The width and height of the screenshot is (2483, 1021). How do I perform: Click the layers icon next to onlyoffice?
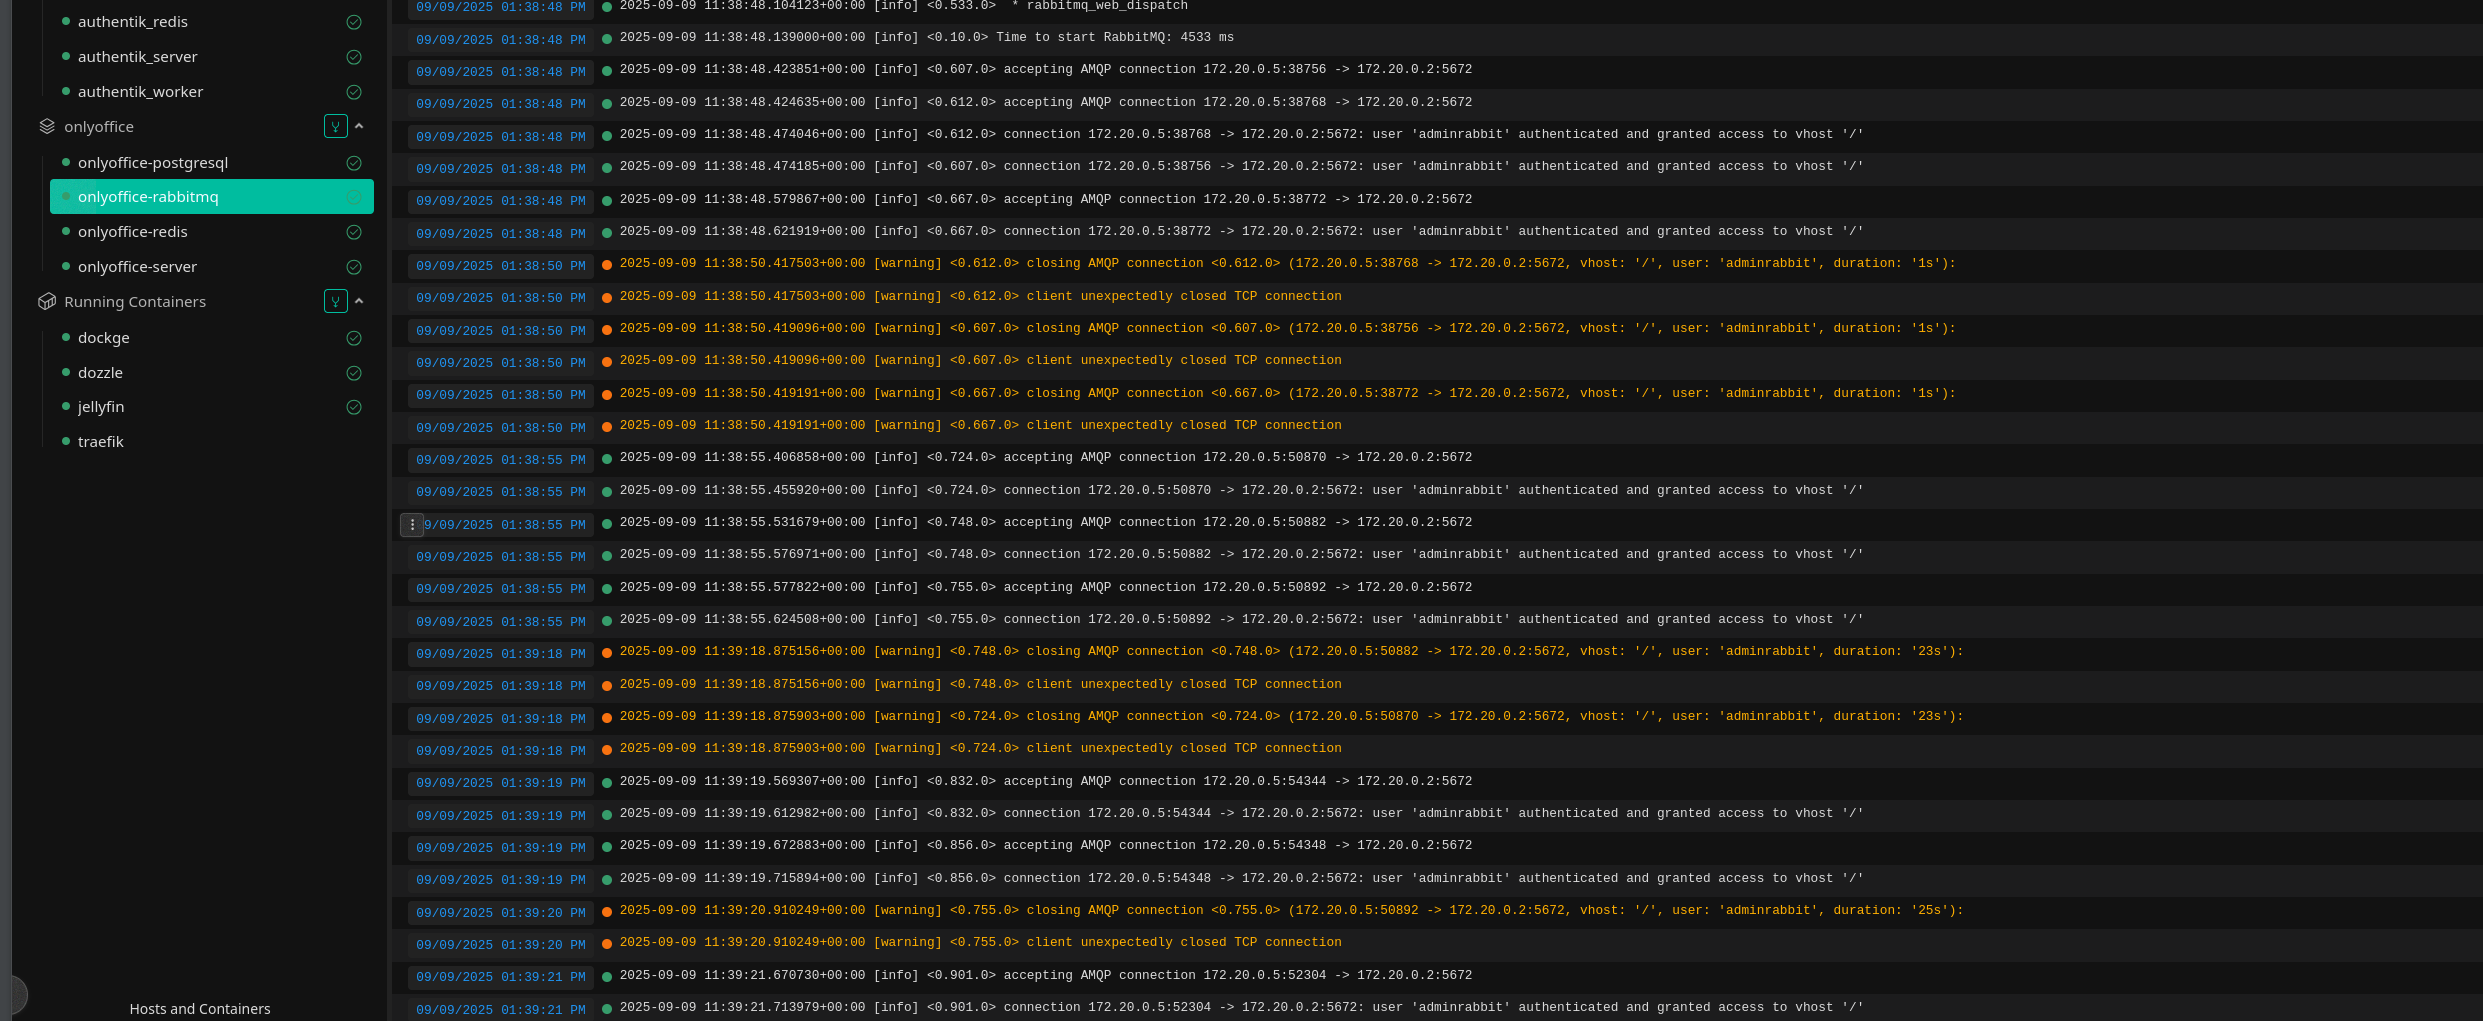pyautogui.click(x=47, y=127)
